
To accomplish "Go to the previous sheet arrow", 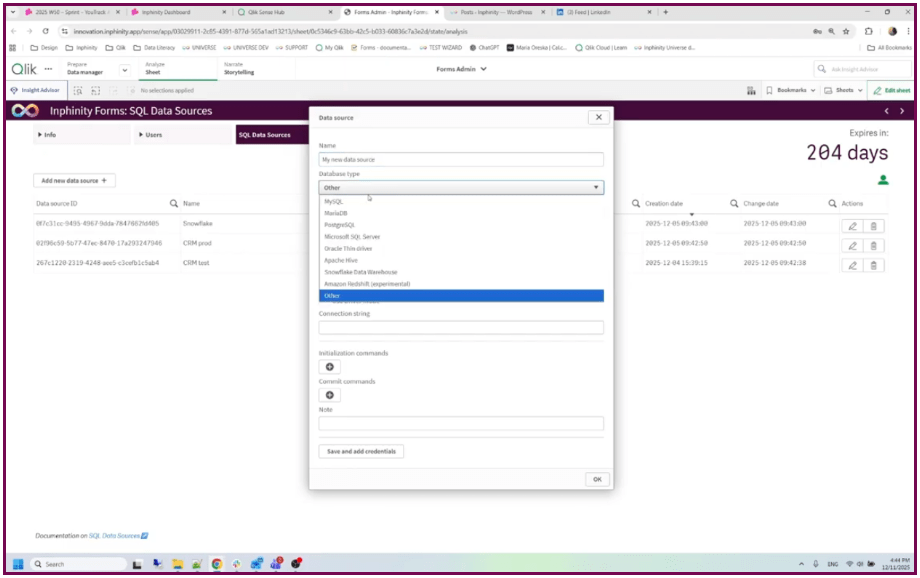I will click(887, 111).
